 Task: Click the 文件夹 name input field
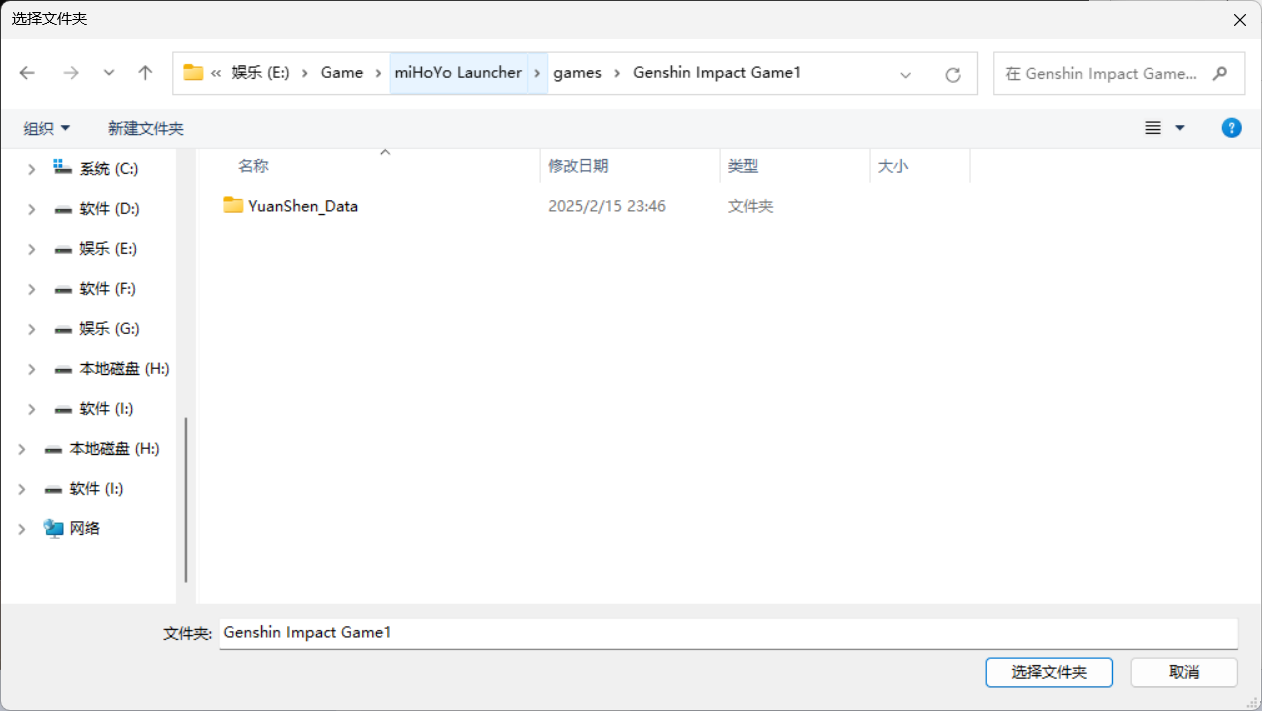click(728, 633)
